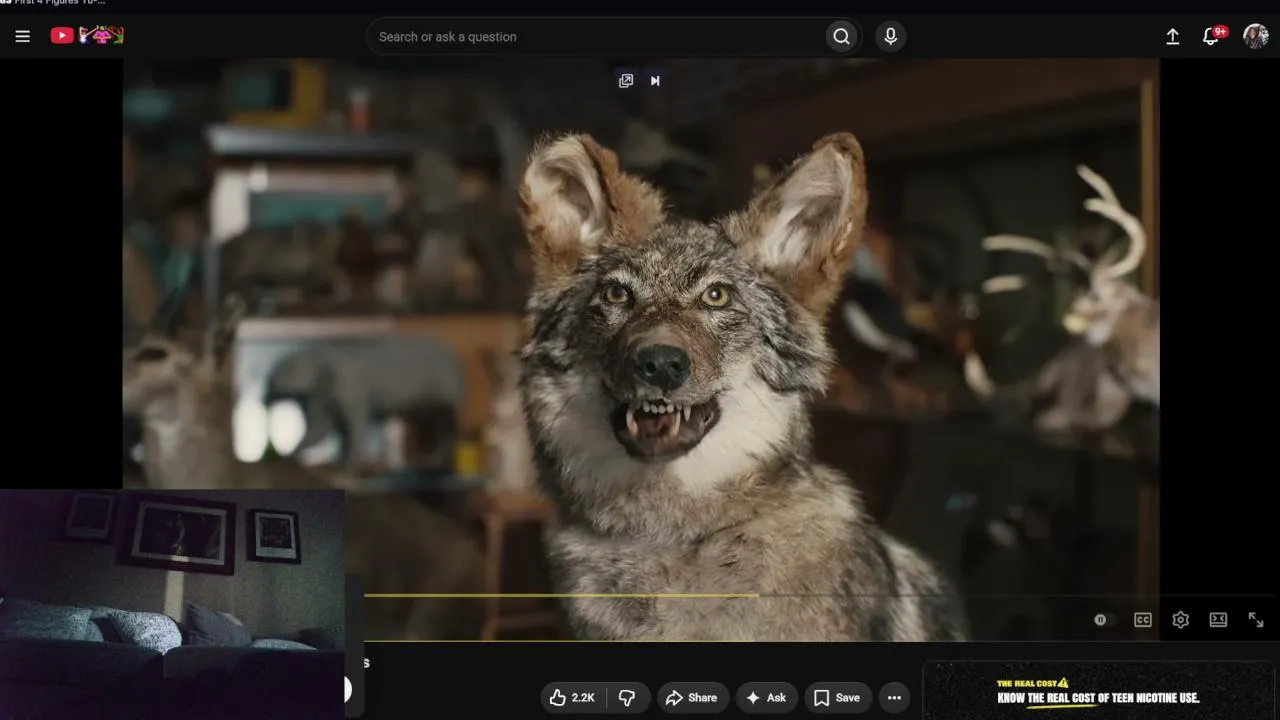
Task: Like the video (2.2K)
Action: (x=572, y=698)
